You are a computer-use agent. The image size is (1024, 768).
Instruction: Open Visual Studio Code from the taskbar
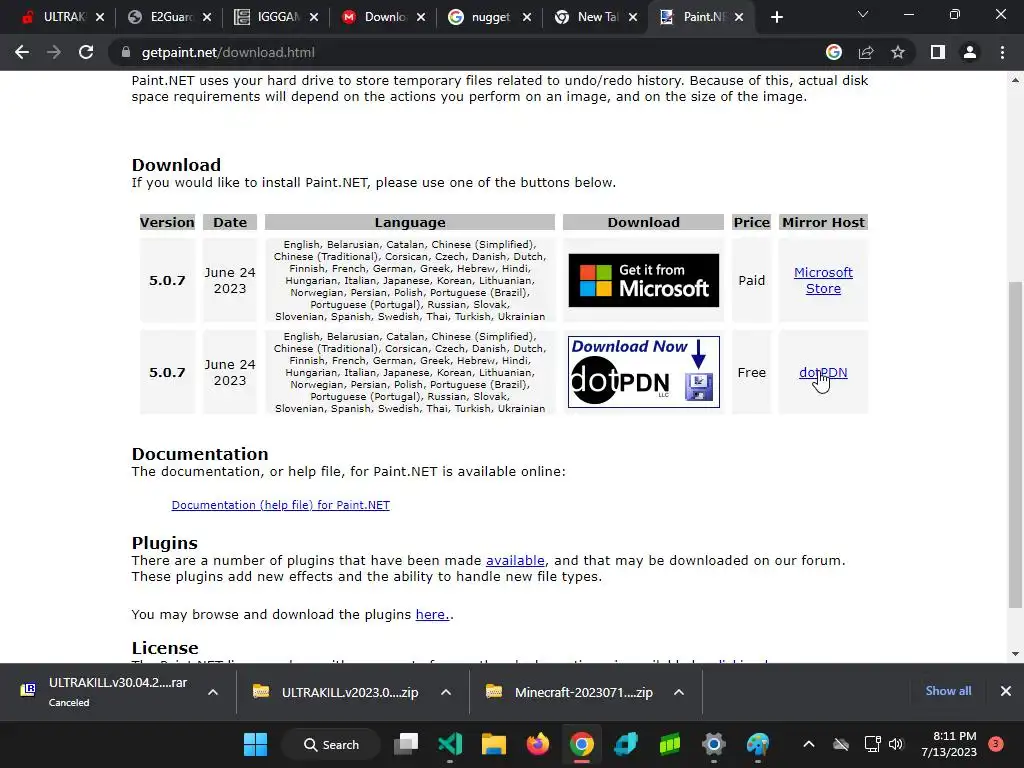[450, 744]
